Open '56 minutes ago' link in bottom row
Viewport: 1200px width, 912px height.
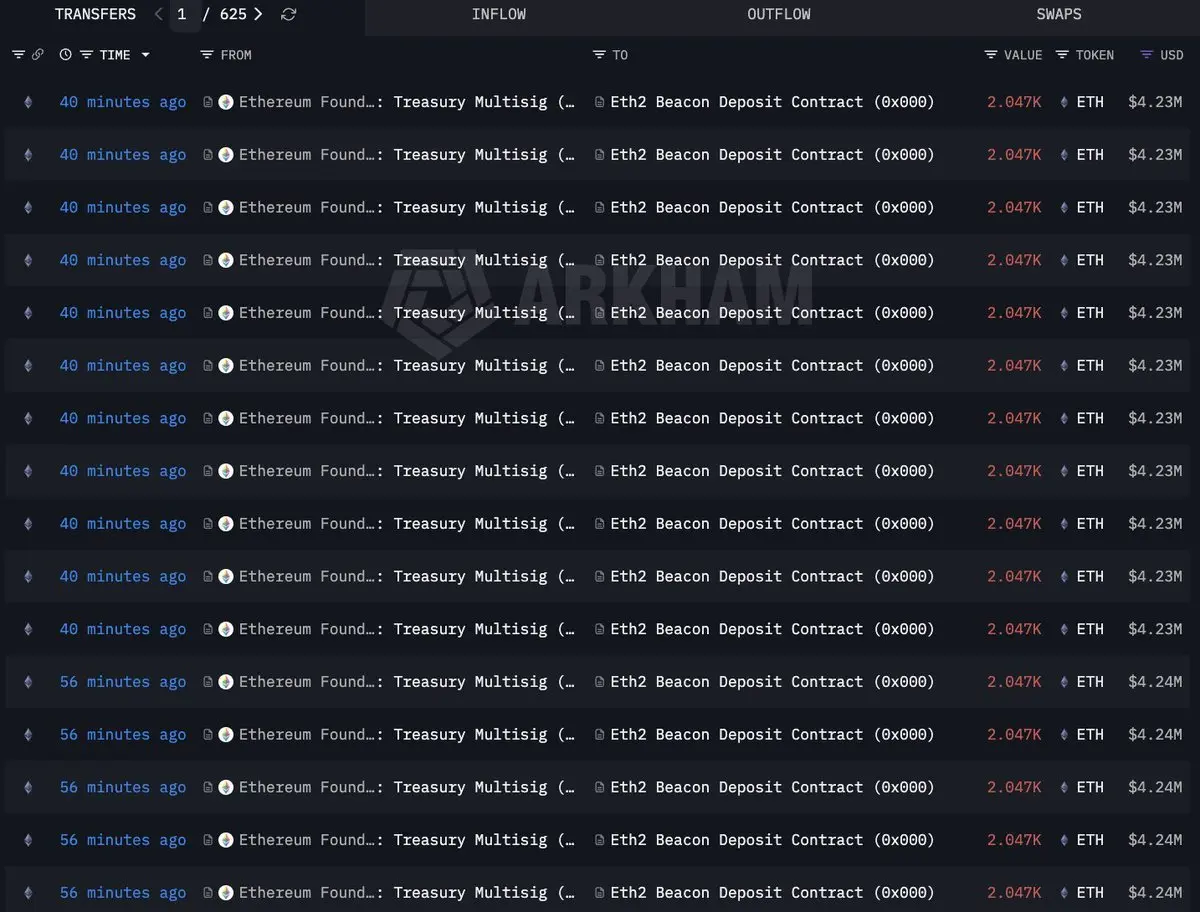[123, 893]
